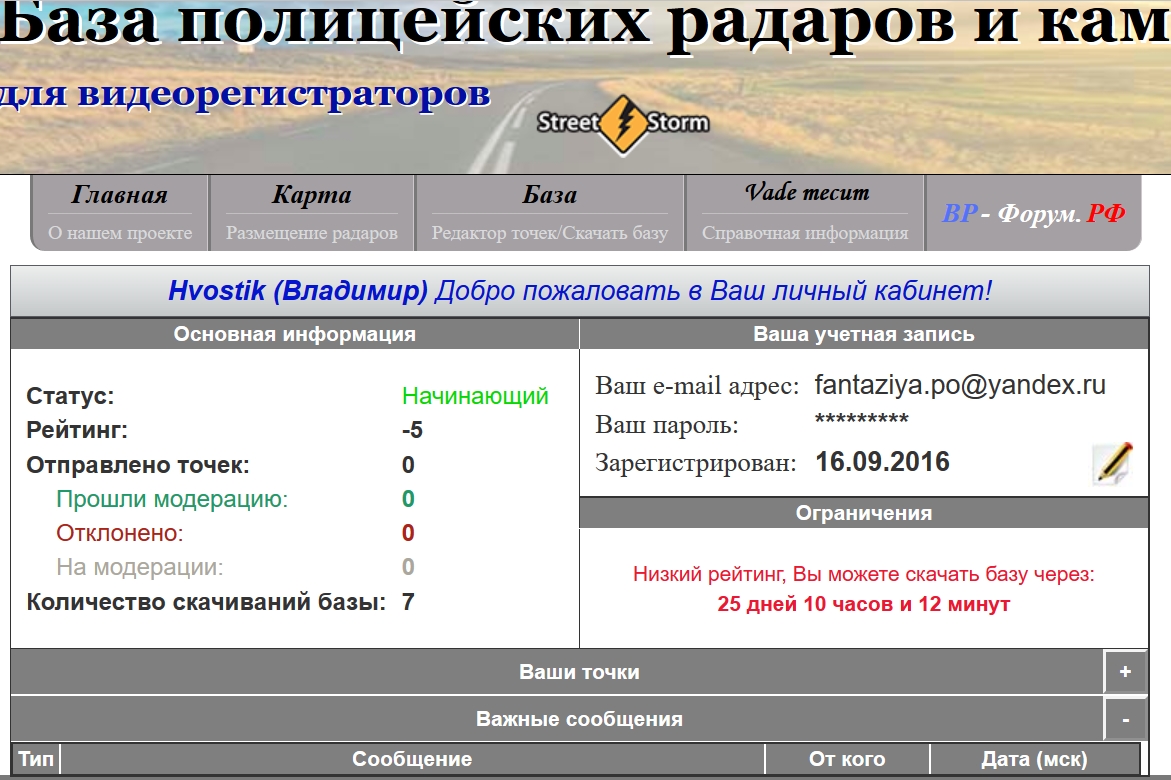Select the Vade mecum reference tab
Screen dimensions: 1171x780
tap(805, 212)
